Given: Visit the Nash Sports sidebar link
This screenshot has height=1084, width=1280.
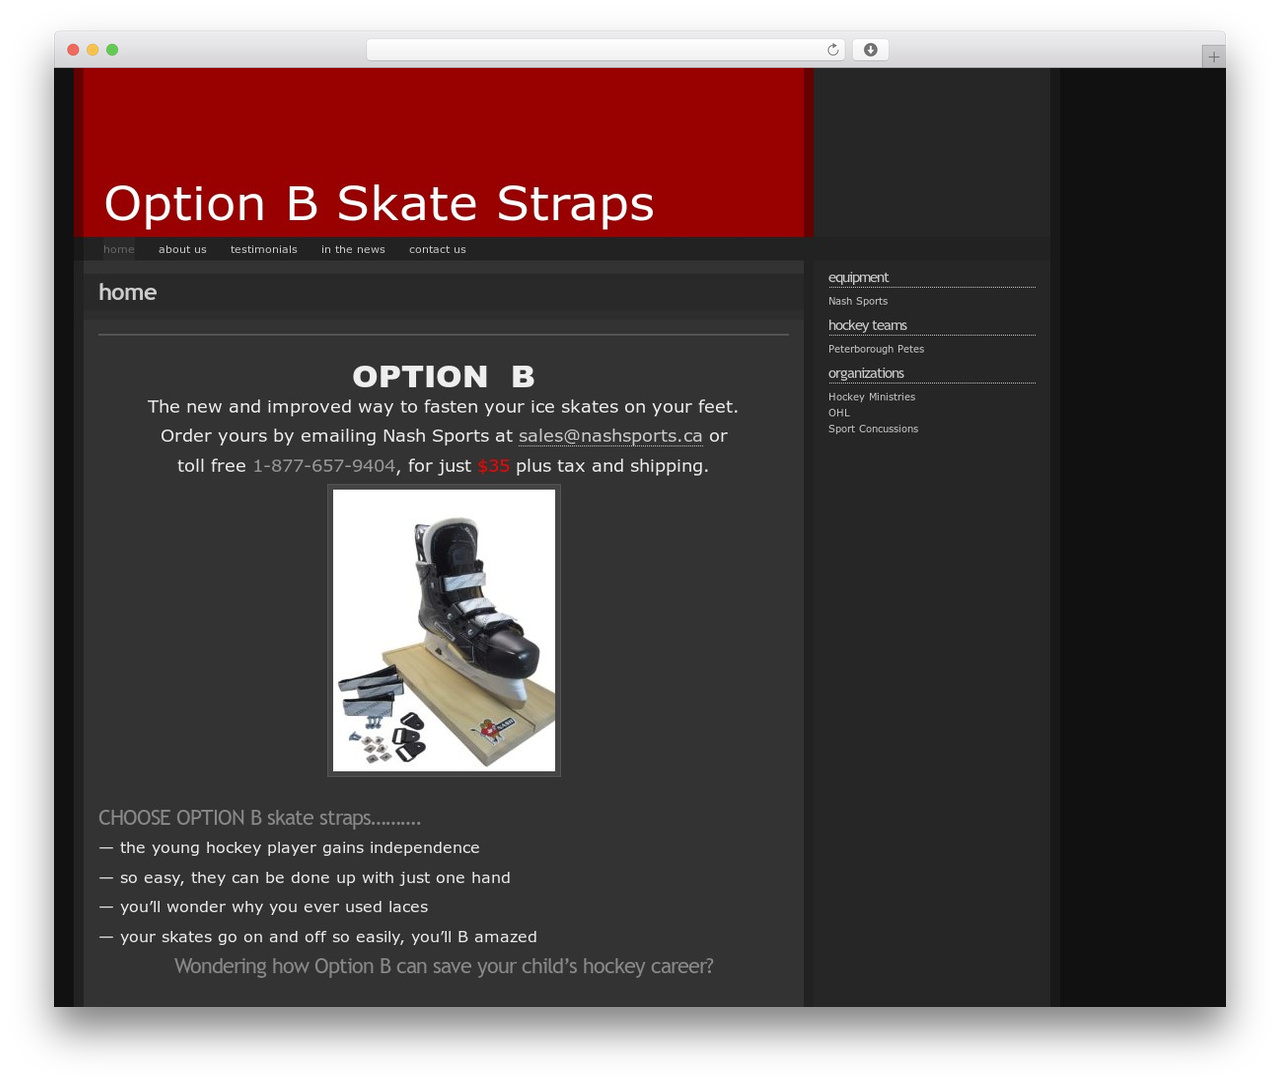Looking at the screenshot, I should (858, 301).
